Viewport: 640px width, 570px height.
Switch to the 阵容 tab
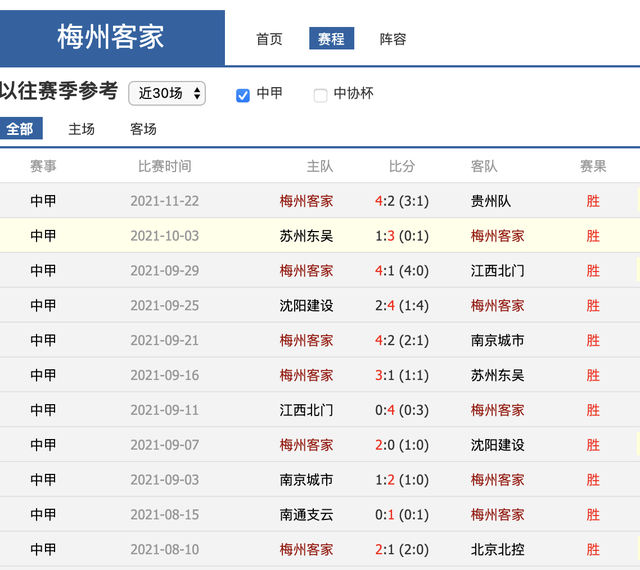(393, 39)
